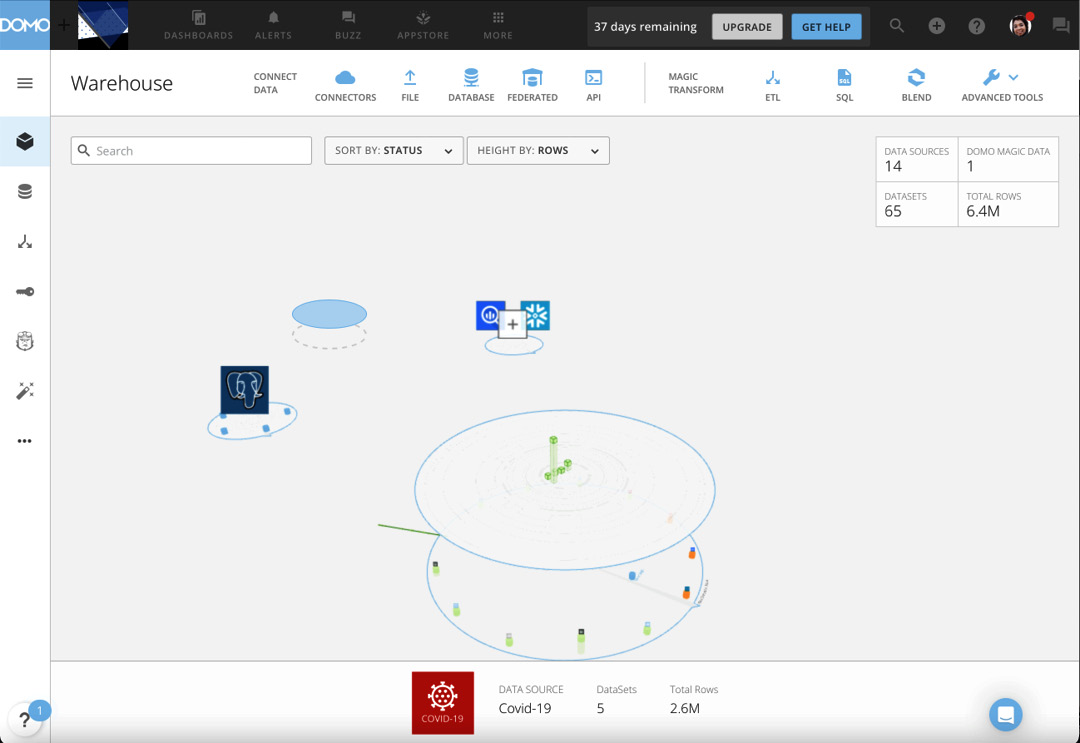
Task: Open the user profile avatar
Action: point(1019,25)
